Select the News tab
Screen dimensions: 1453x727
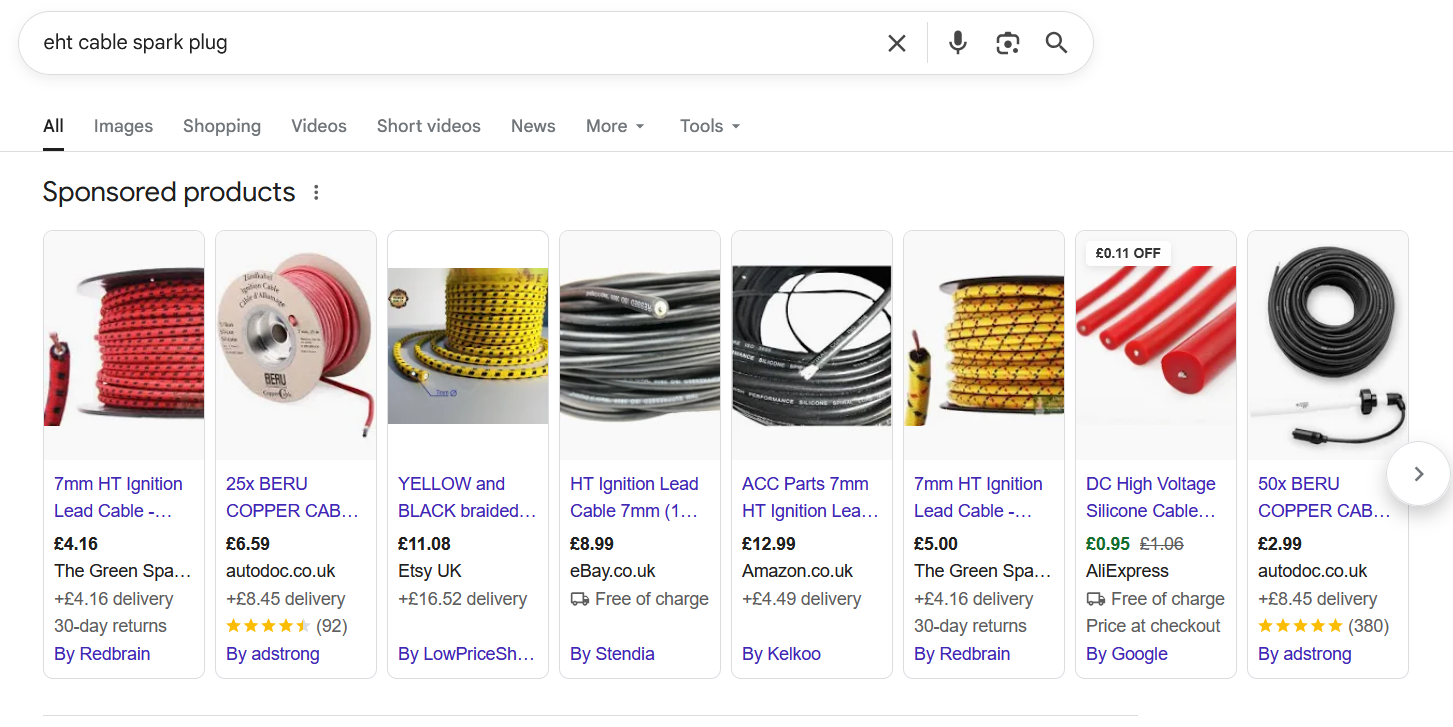(532, 126)
